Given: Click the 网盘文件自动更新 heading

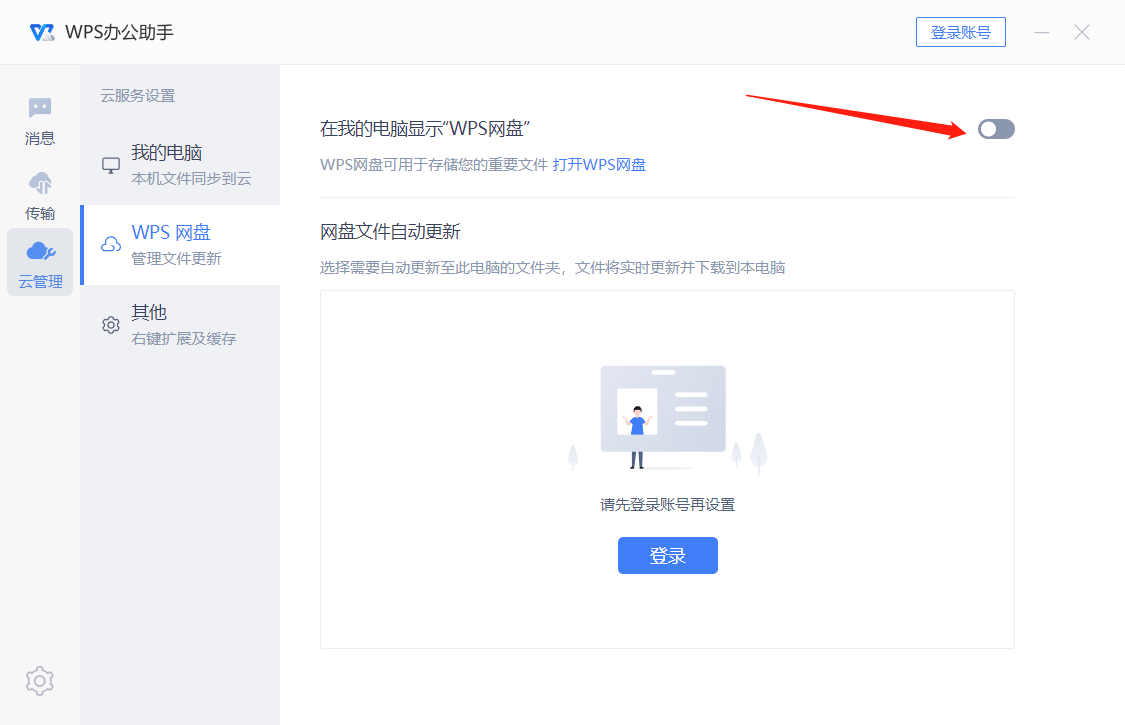Looking at the screenshot, I should 390,232.
